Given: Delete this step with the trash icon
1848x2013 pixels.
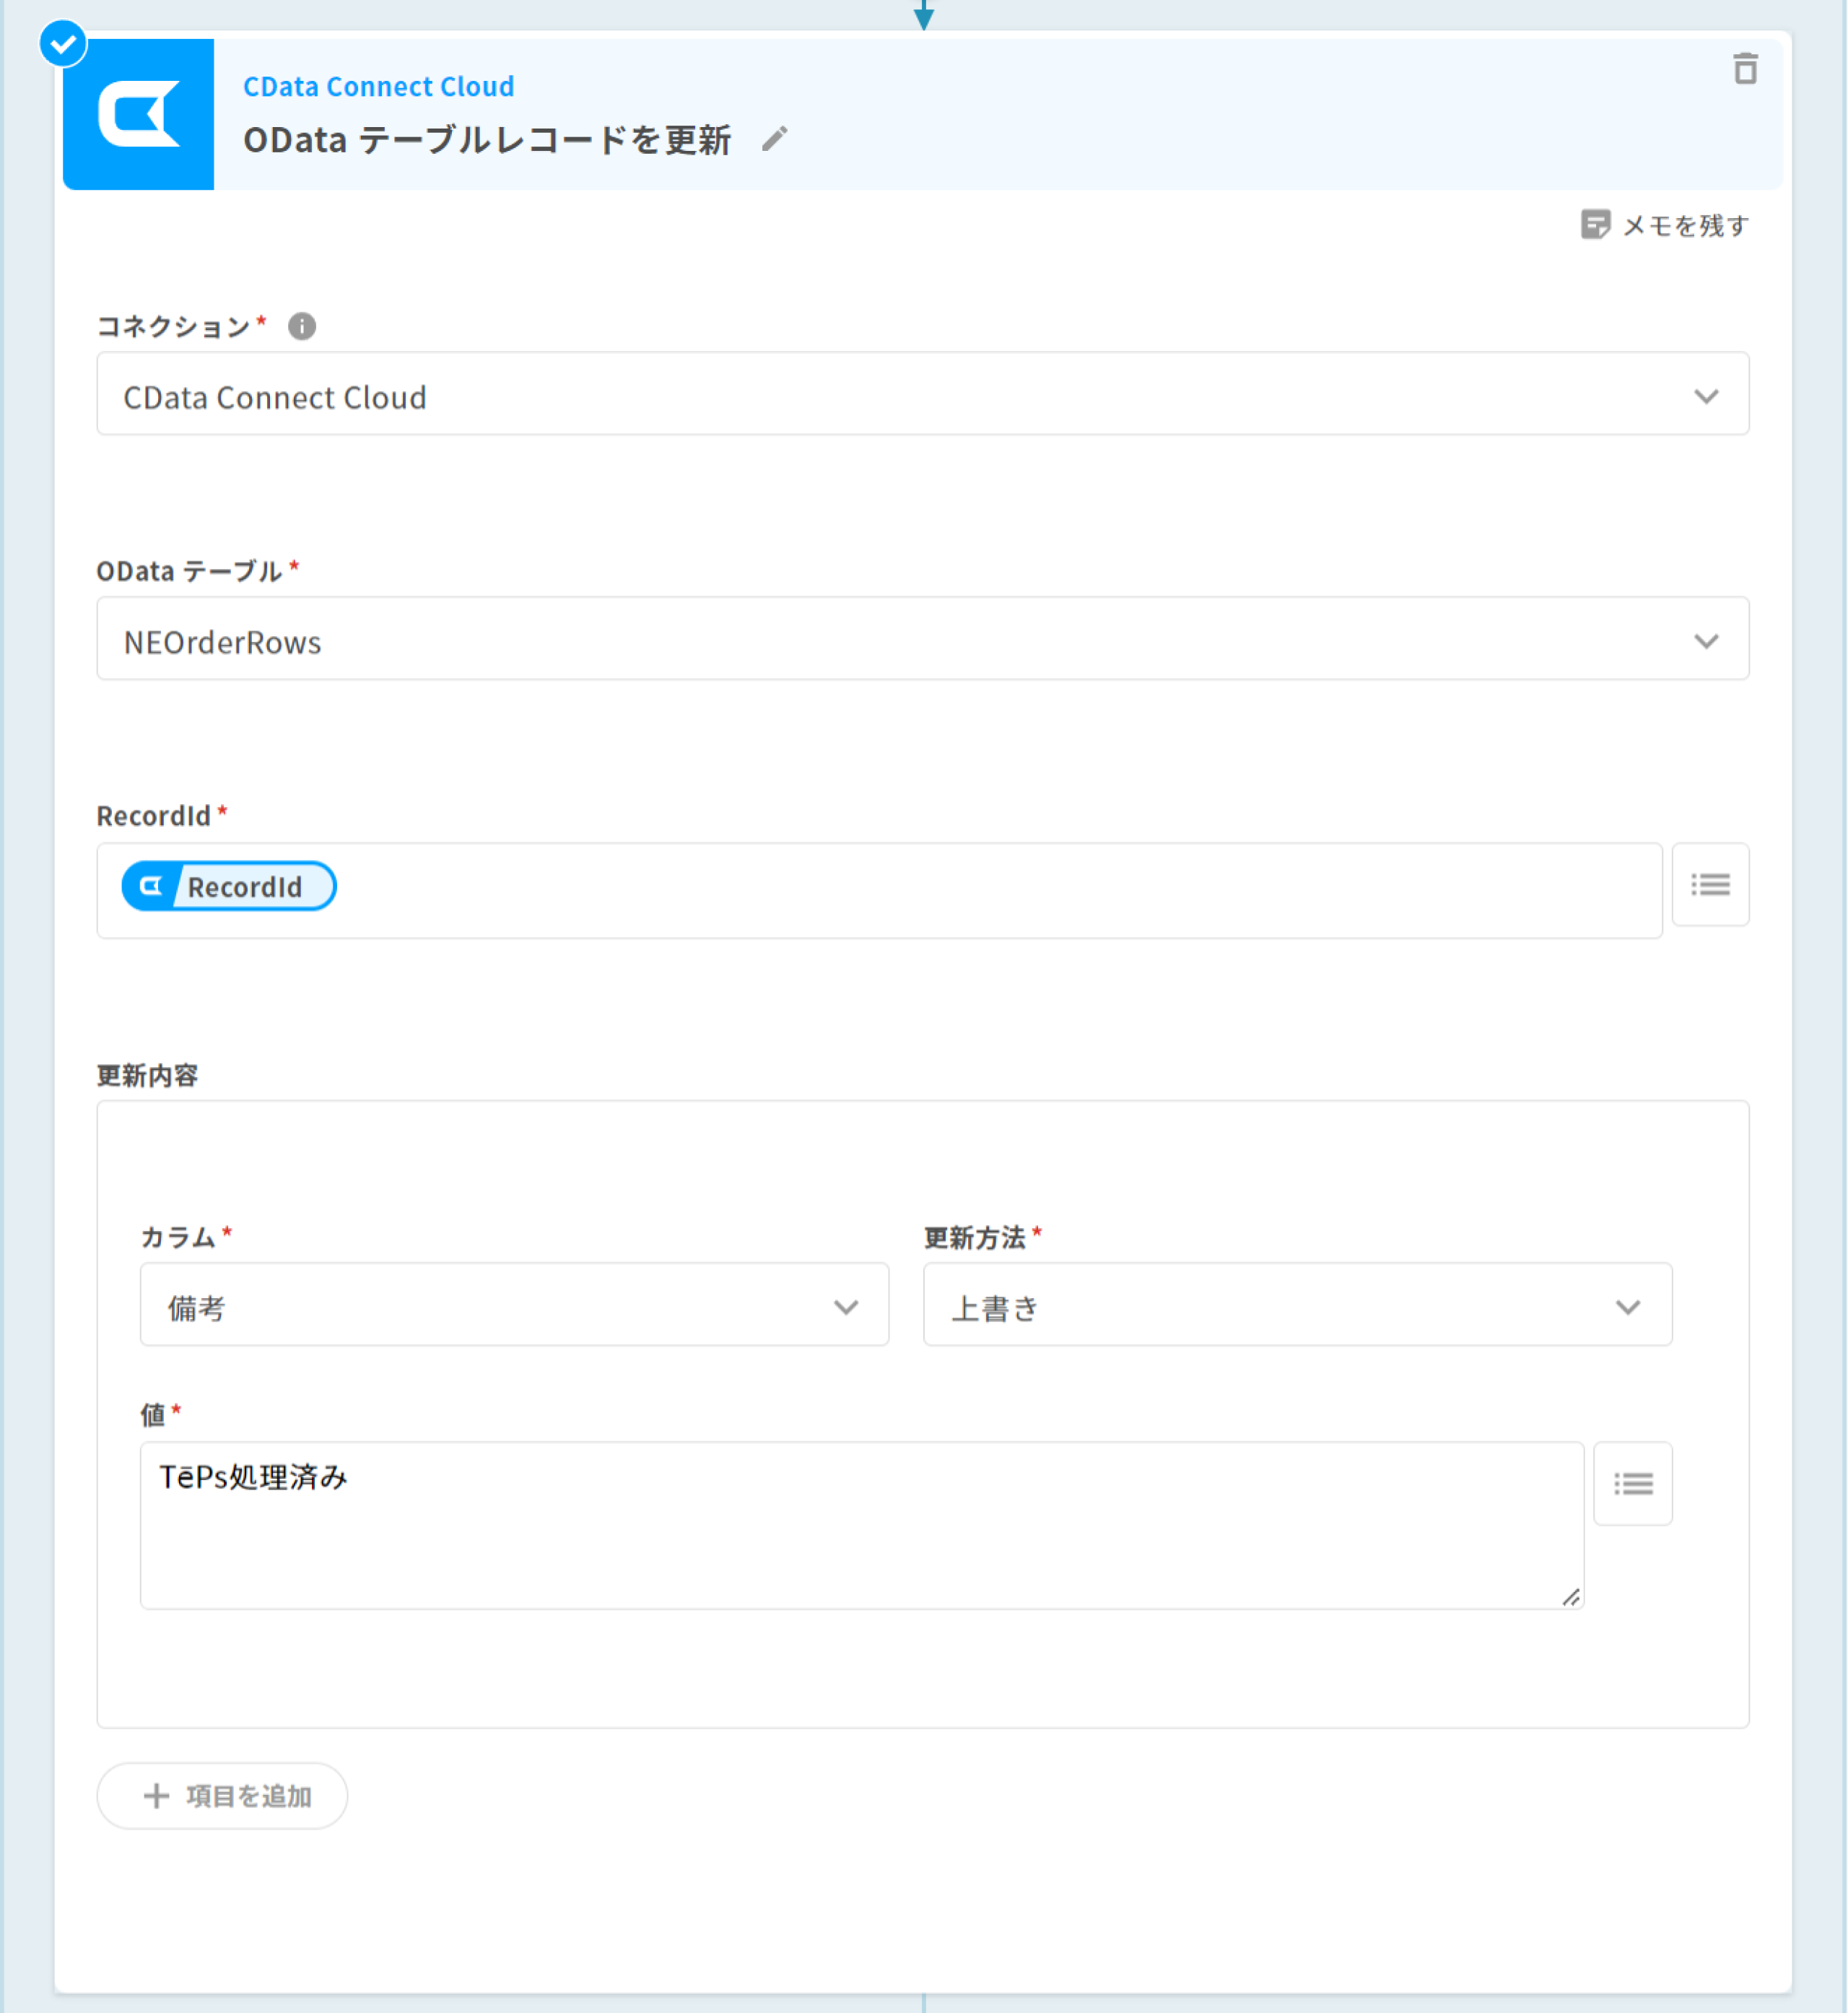Looking at the screenshot, I should [x=1745, y=71].
